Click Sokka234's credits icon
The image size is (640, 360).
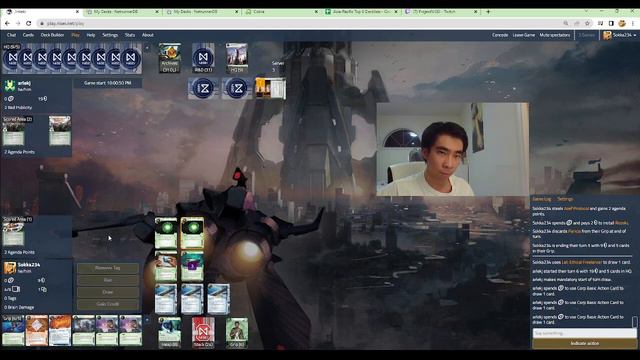(x=43, y=280)
